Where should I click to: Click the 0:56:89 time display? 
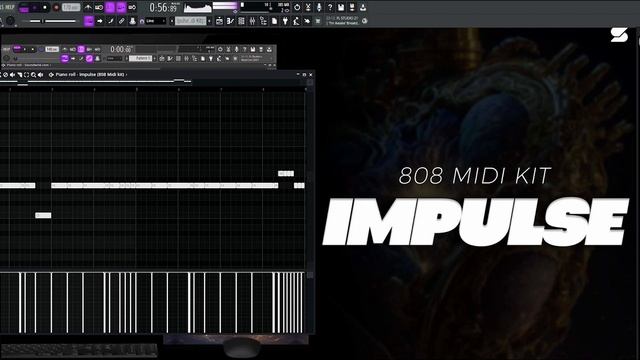click(163, 8)
